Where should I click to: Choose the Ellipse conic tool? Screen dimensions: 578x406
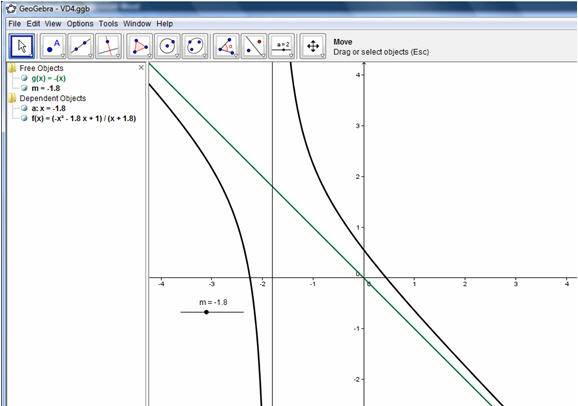click(195, 46)
